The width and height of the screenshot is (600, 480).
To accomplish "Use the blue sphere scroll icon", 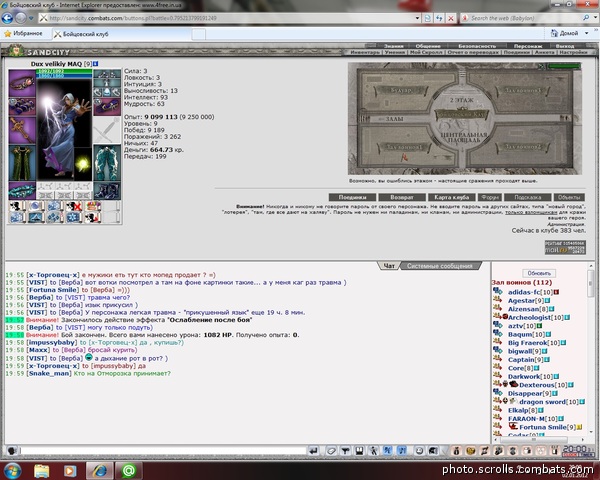I will (36, 206).
